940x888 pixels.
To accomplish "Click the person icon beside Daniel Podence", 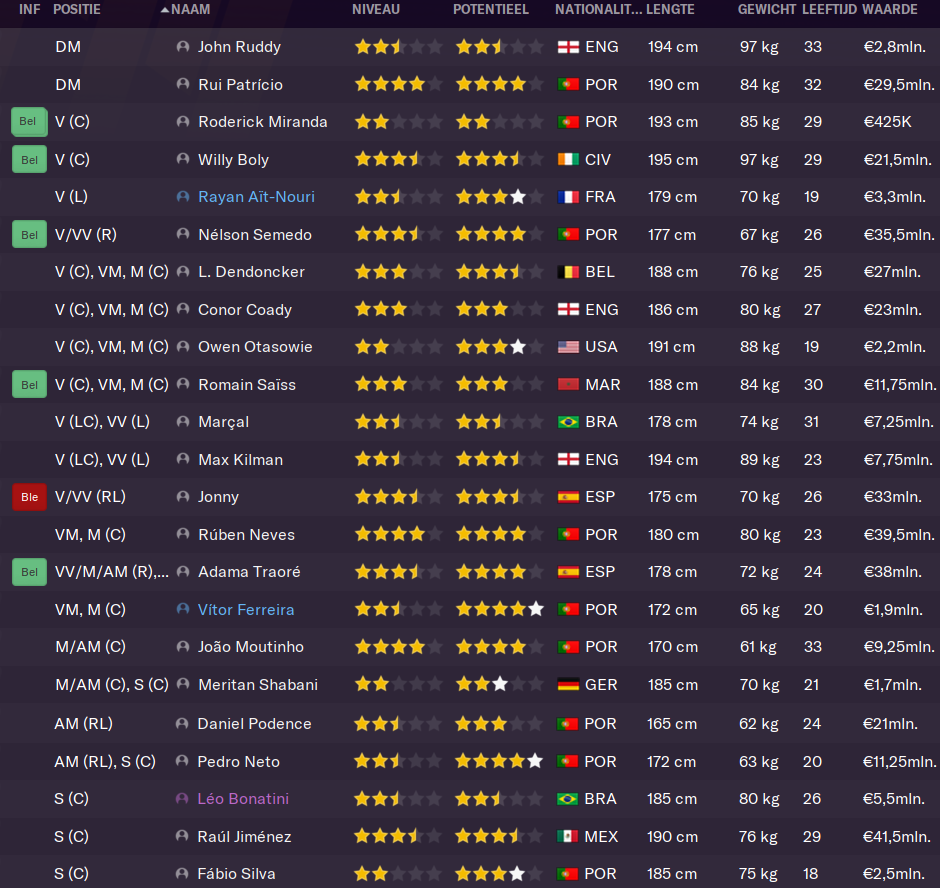I will (x=182, y=724).
